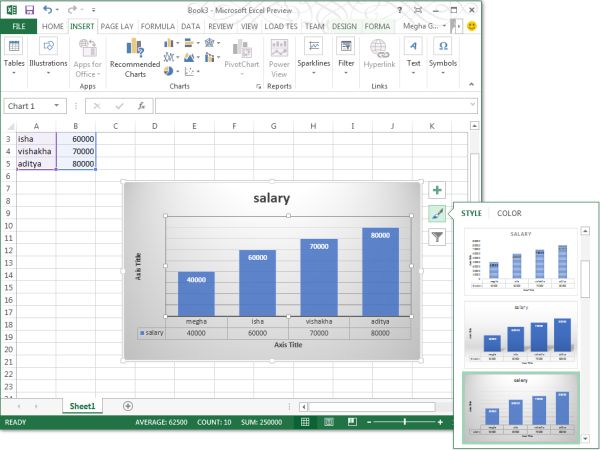Open the Insert Line Chart dropdown
The image size is (600, 450).
pyautogui.click(x=171, y=57)
